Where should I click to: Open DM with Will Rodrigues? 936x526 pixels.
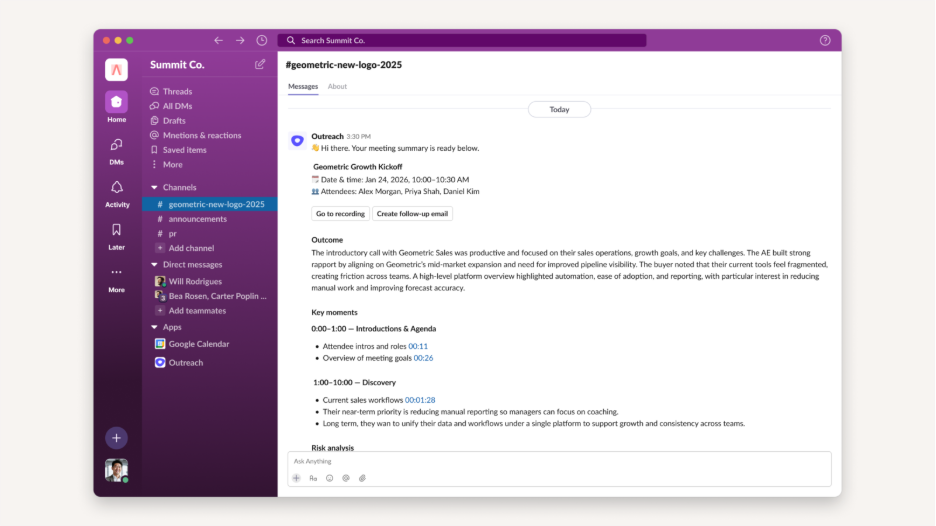[189, 281]
